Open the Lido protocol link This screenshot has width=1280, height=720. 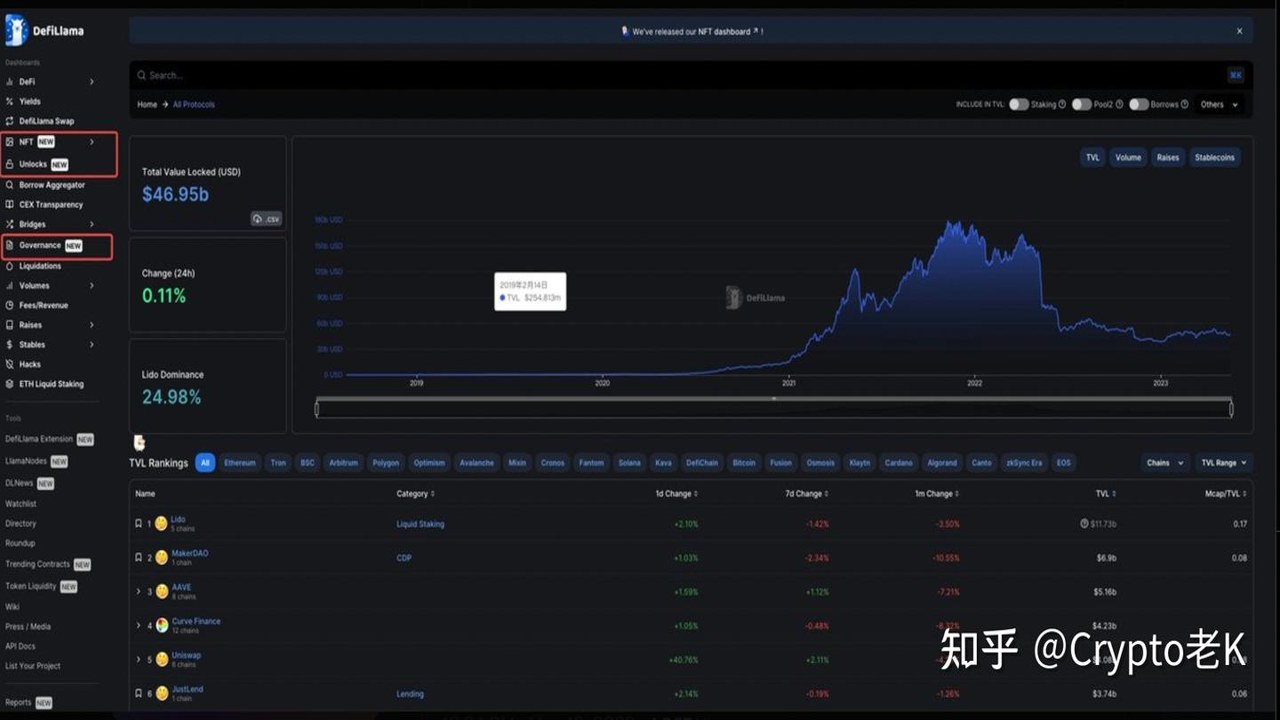[178, 519]
